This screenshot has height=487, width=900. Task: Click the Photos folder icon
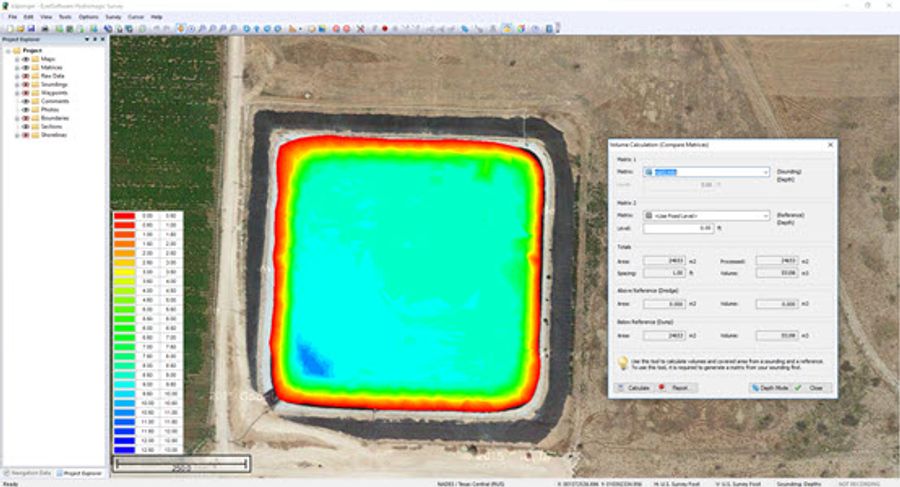[x=36, y=109]
